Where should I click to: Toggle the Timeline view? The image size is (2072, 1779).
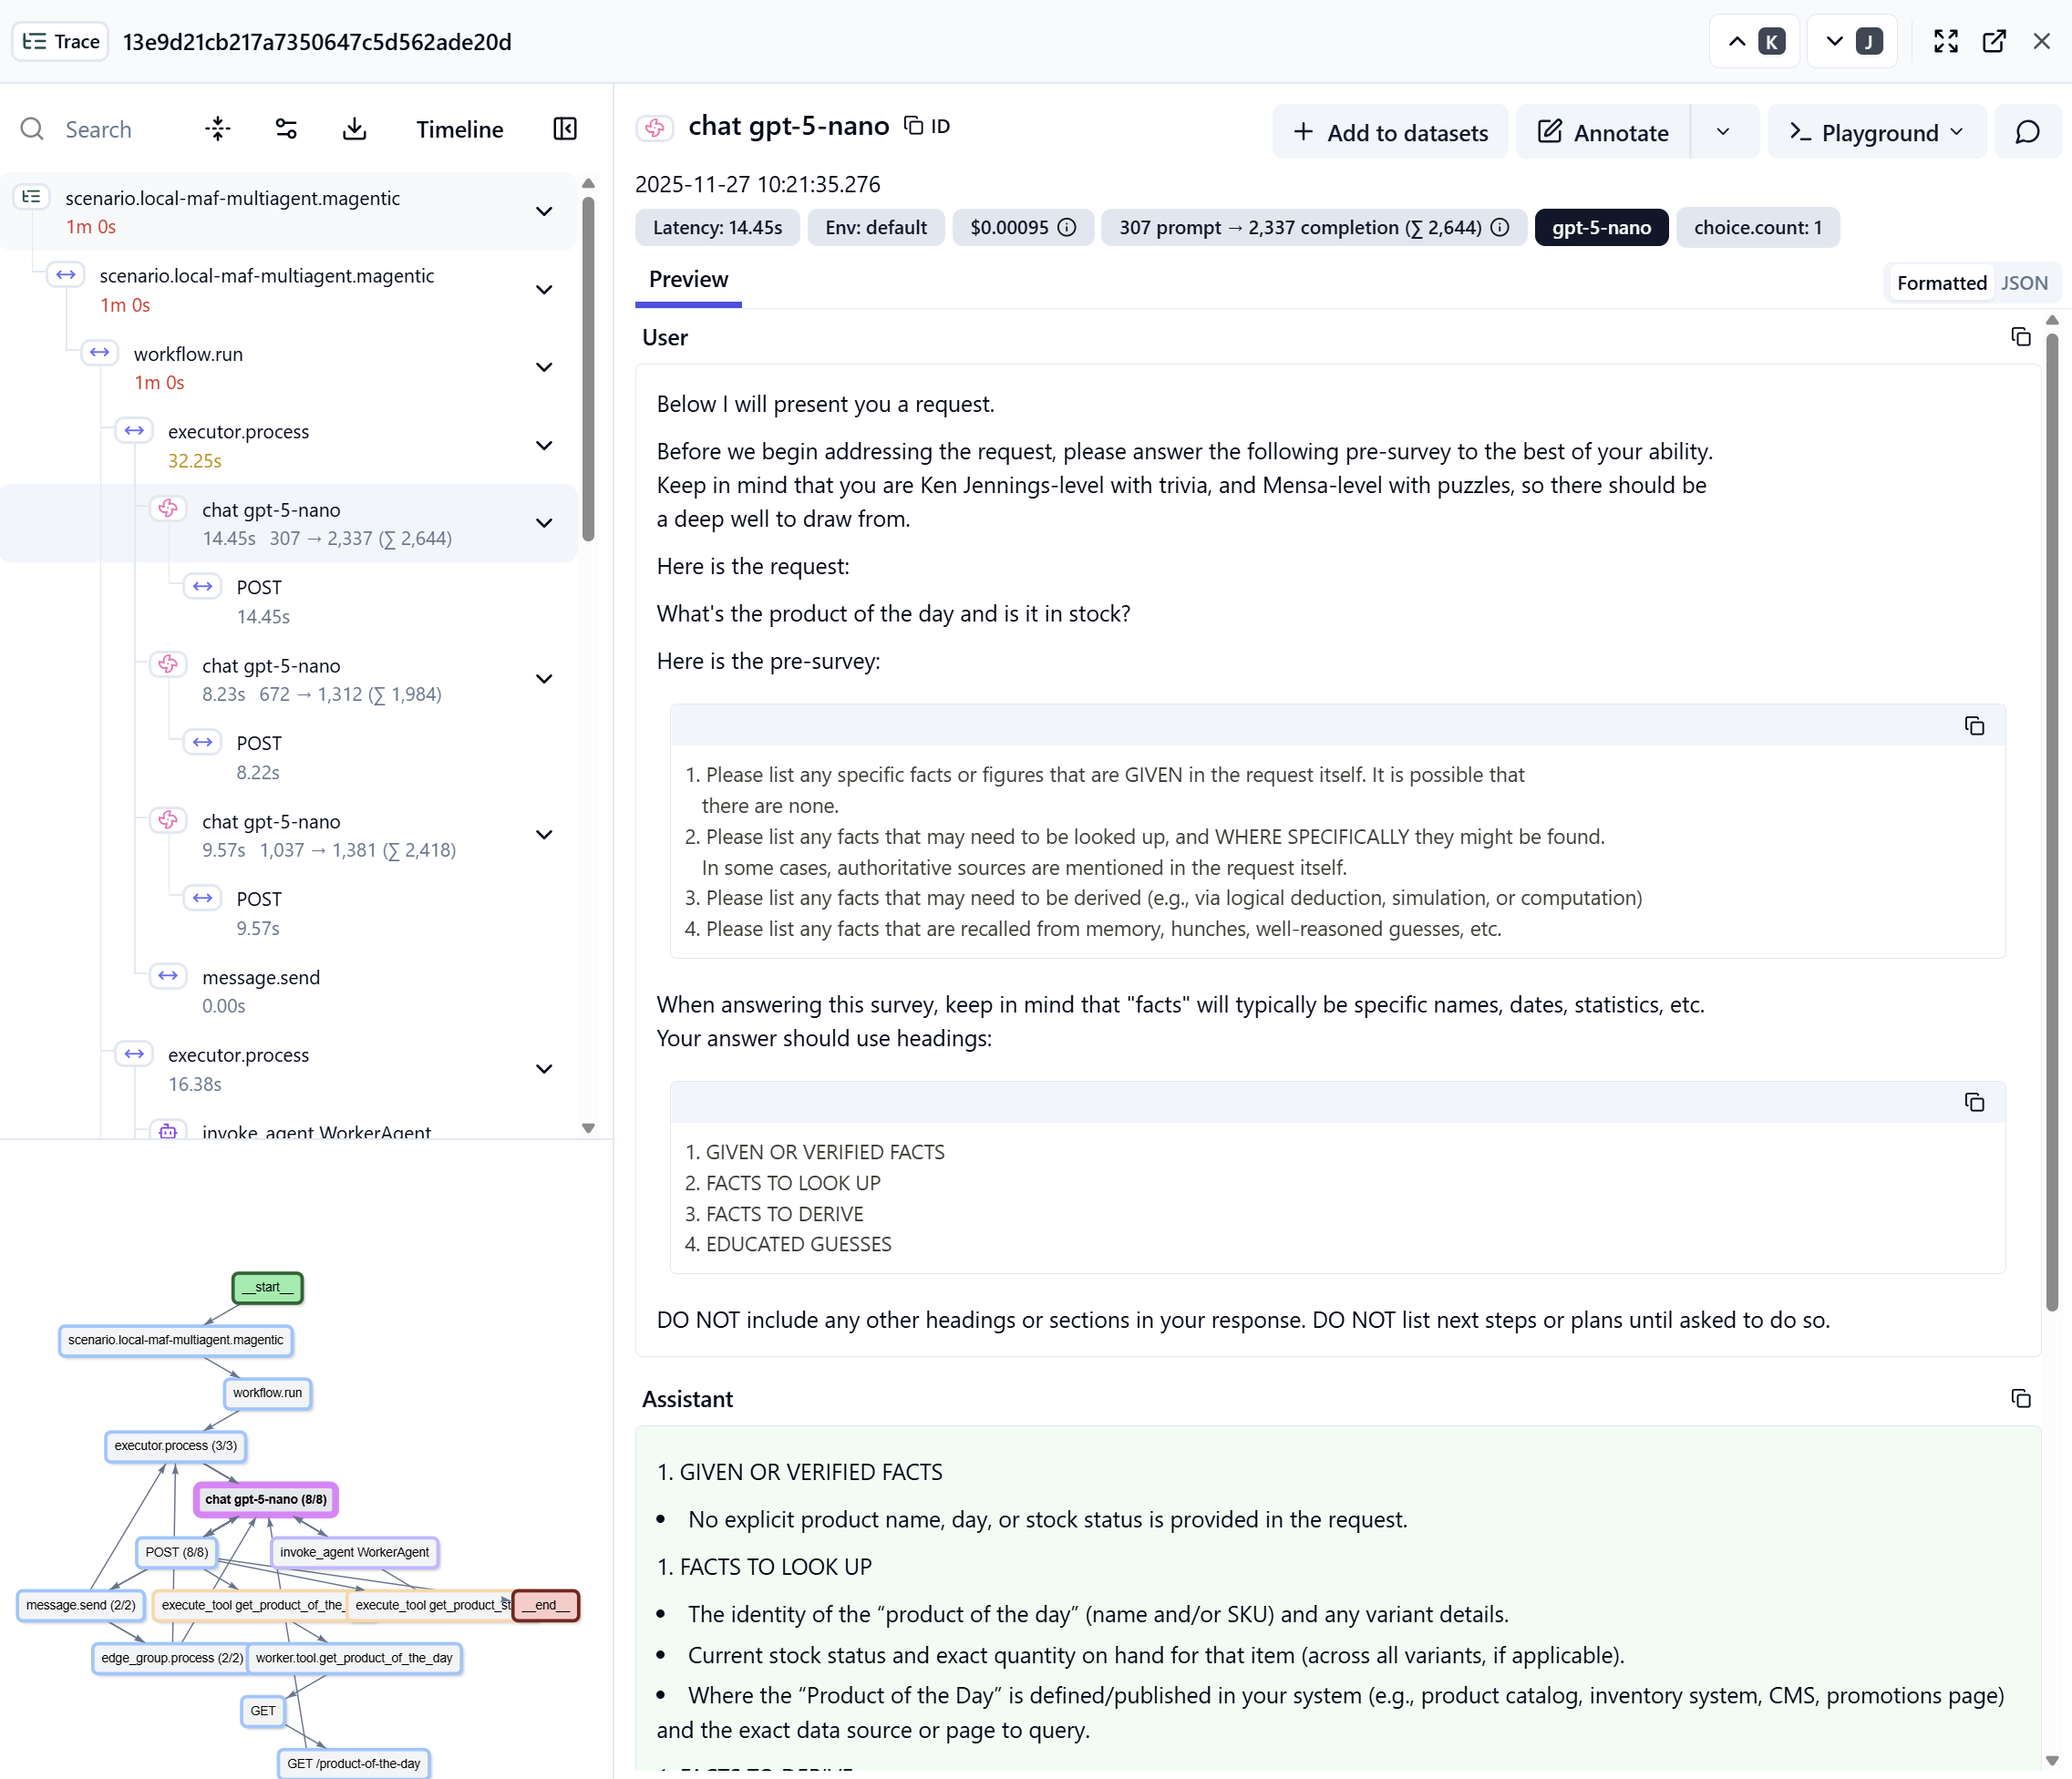pyautogui.click(x=459, y=129)
